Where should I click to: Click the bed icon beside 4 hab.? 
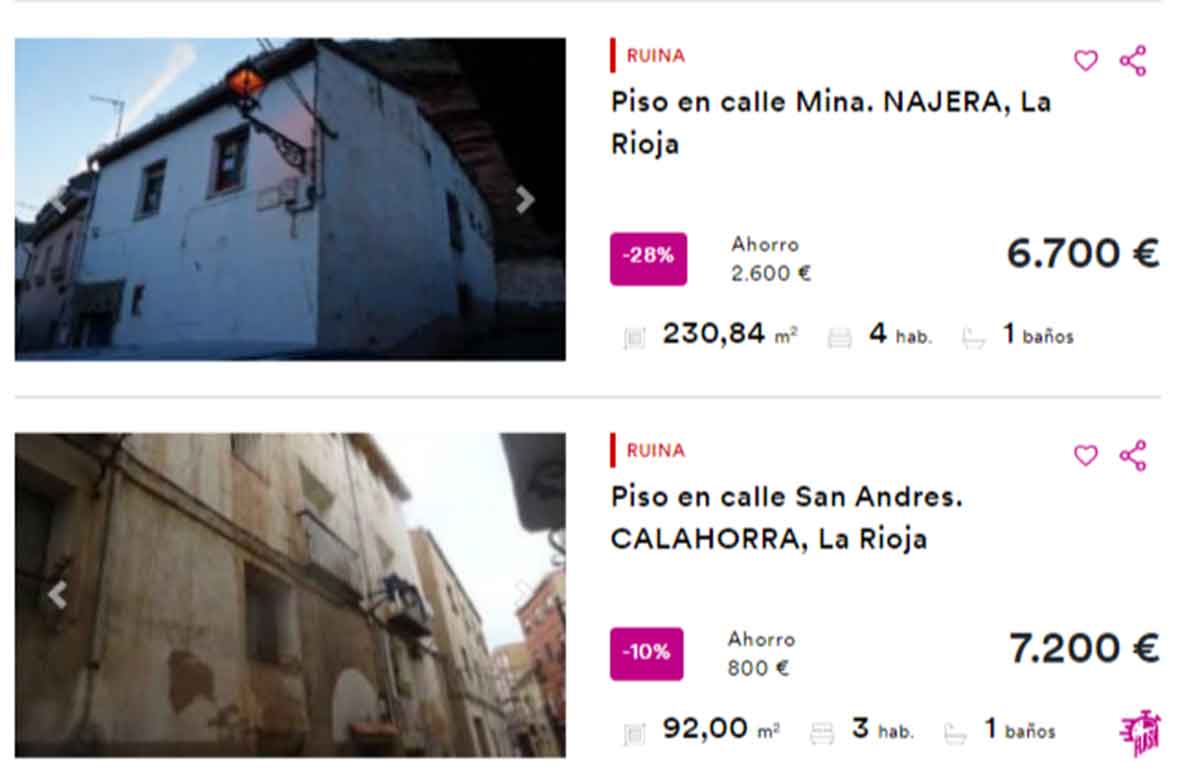click(840, 338)
